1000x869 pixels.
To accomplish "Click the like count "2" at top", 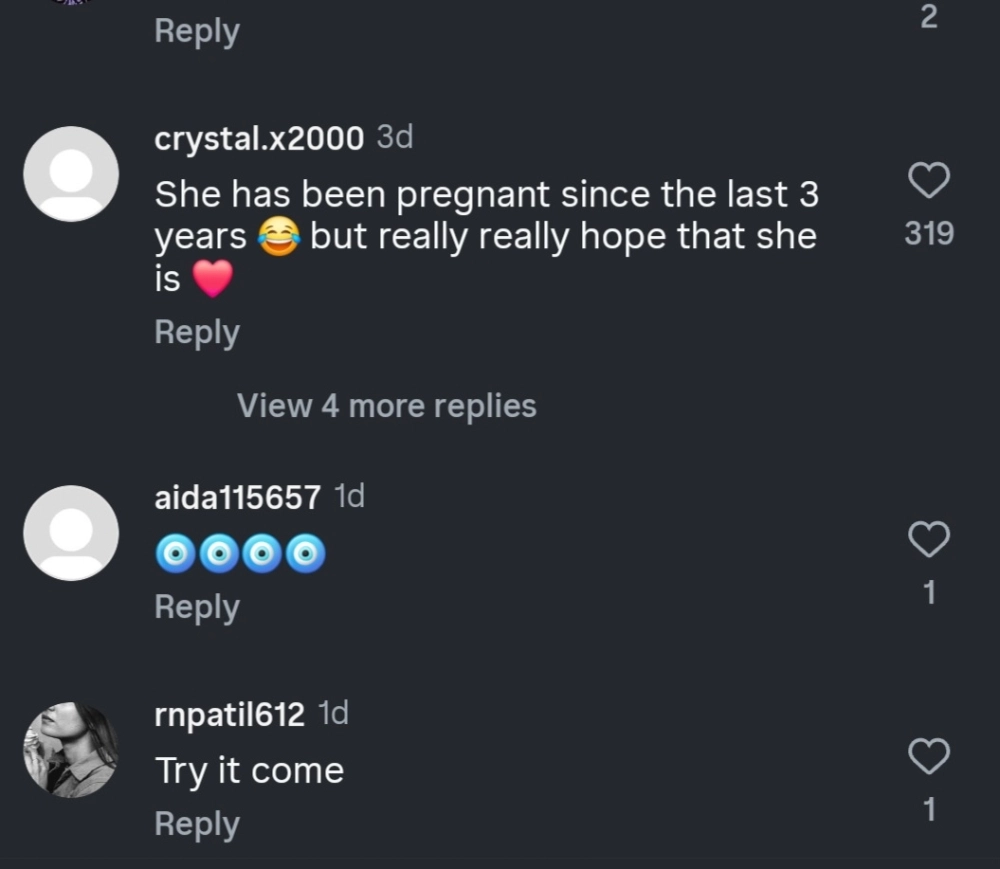I will point(929,18).
